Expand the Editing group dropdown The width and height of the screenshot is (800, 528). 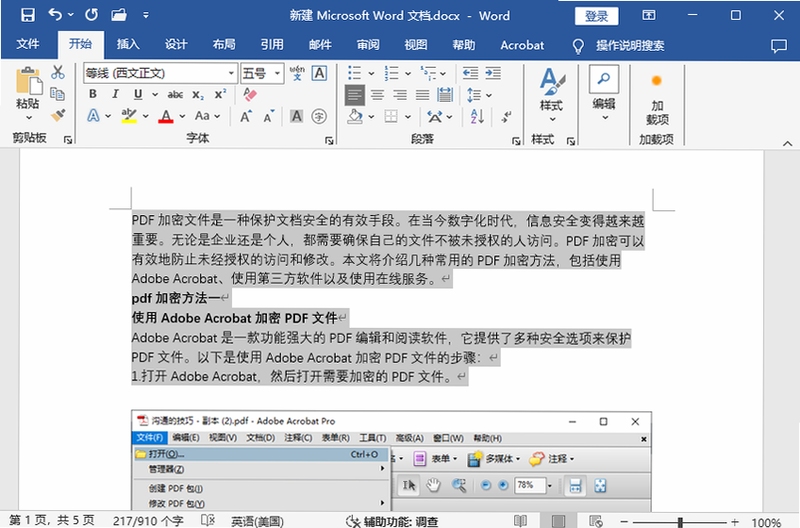pyautogui.click(x=605, y=118)
